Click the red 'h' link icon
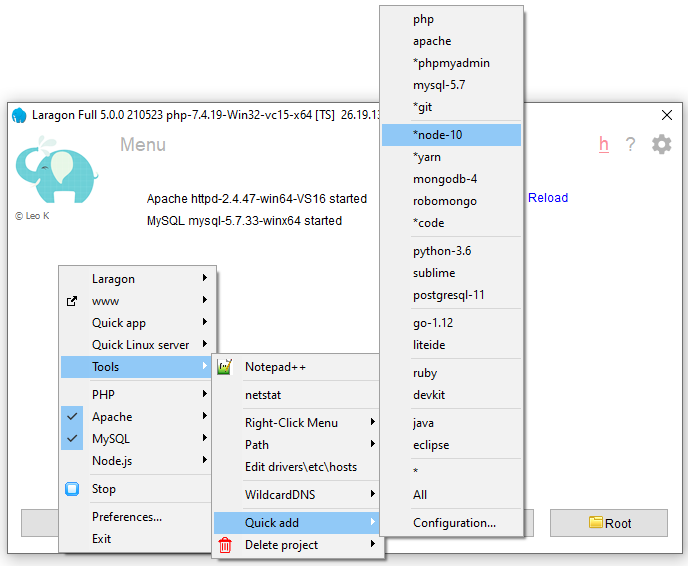The height and width of the screenshot is (566, 688). click(x=604, y=144)
